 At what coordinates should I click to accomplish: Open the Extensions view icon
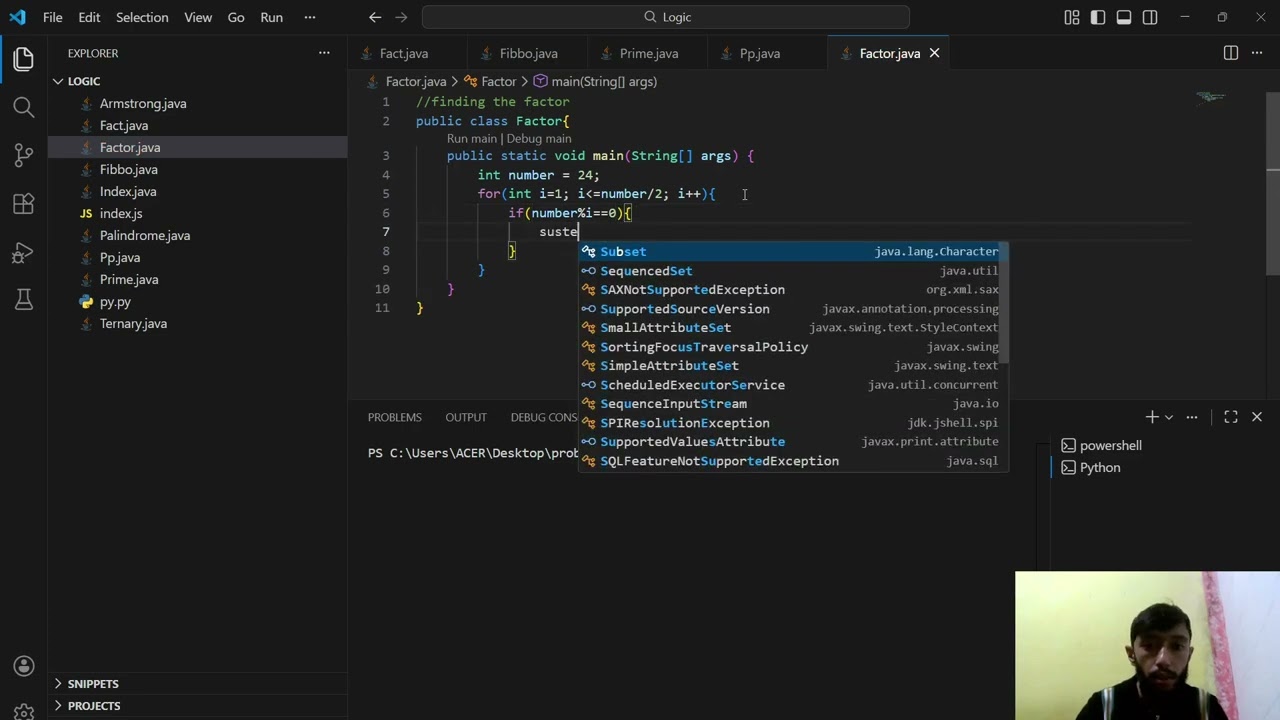(24, 203)
